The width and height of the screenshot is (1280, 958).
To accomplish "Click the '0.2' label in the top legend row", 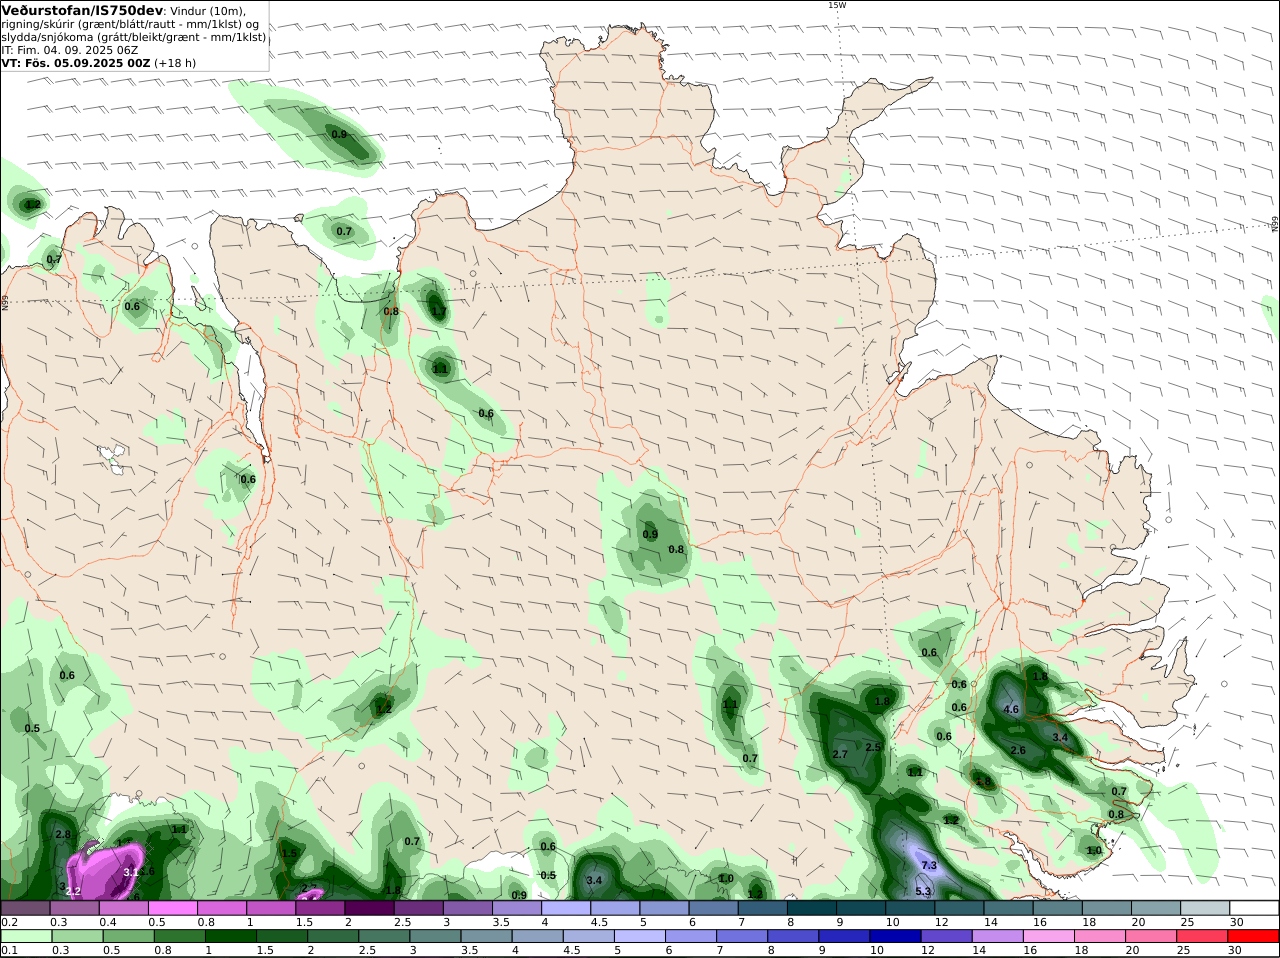I will 10,922.
